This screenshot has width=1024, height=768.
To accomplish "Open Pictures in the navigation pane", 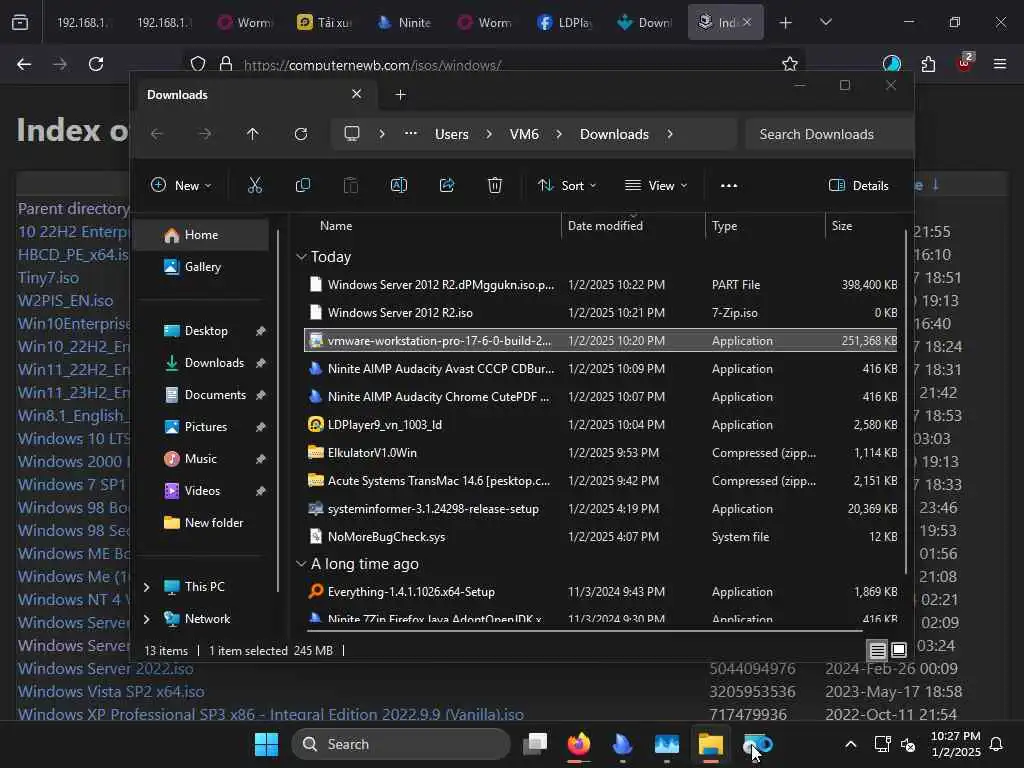I will coord(205,427).
